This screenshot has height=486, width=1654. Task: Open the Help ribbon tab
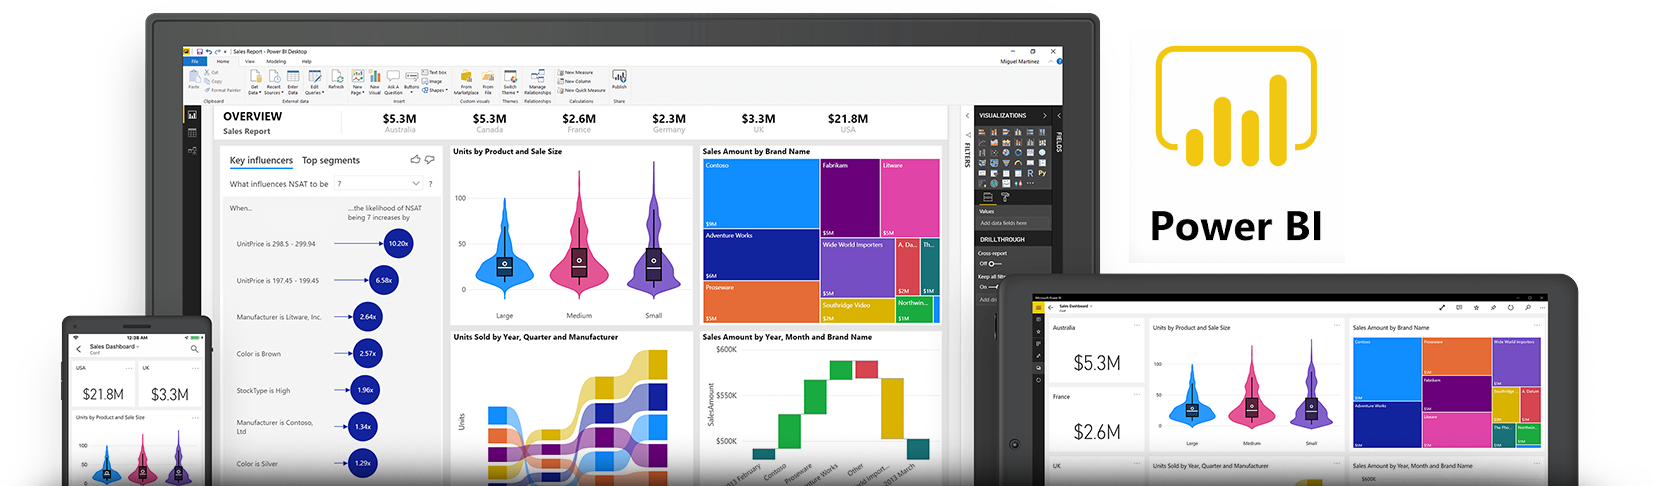click(x=306, y=61)
